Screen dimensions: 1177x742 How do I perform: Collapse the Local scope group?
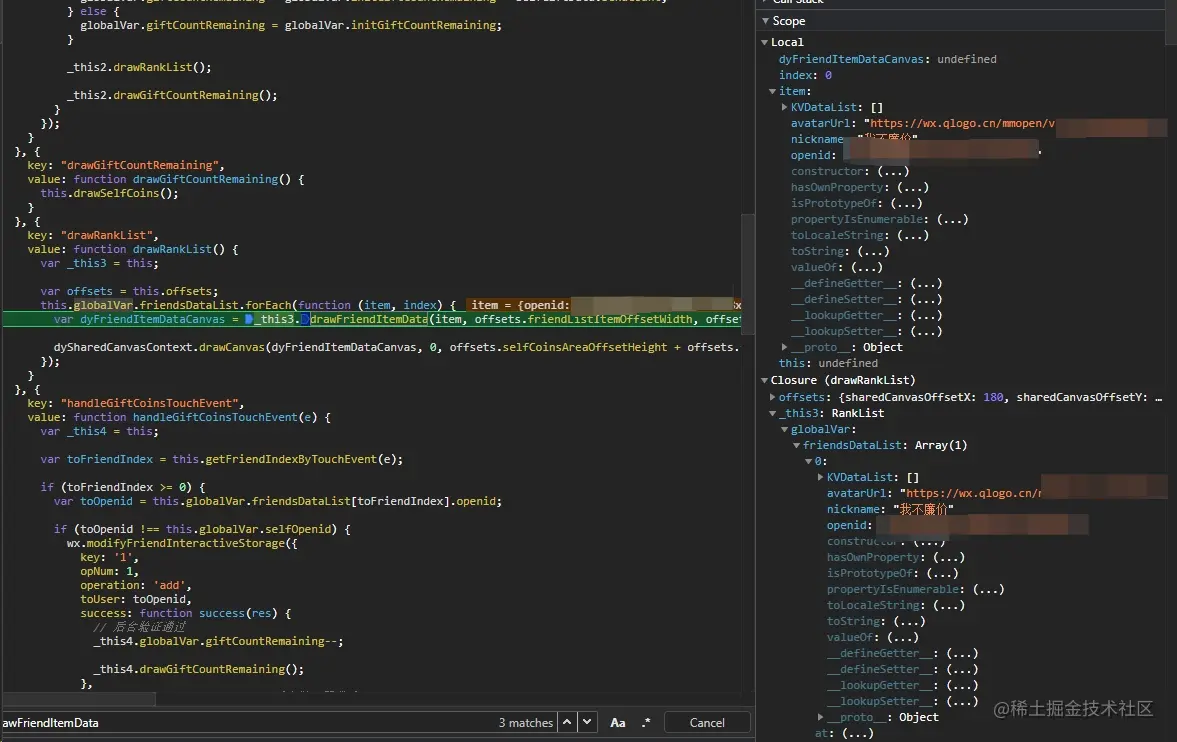[x=764, y=42]
